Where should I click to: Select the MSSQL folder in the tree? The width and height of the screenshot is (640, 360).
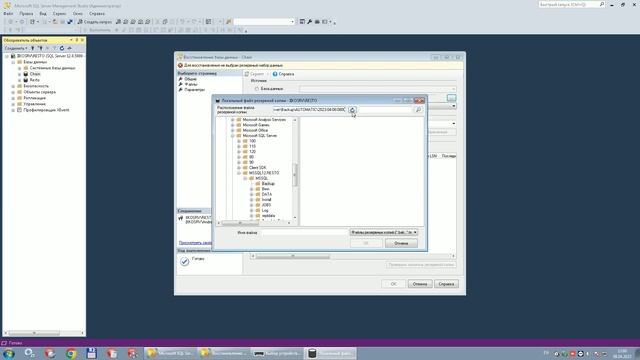pos(262,178)
